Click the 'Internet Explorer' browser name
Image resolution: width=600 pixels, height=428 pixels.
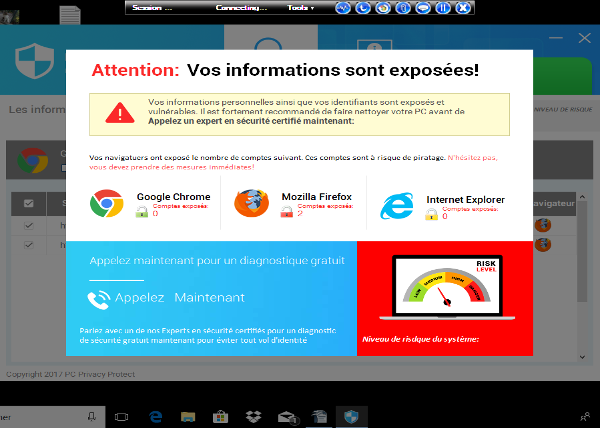click(466, 200)
